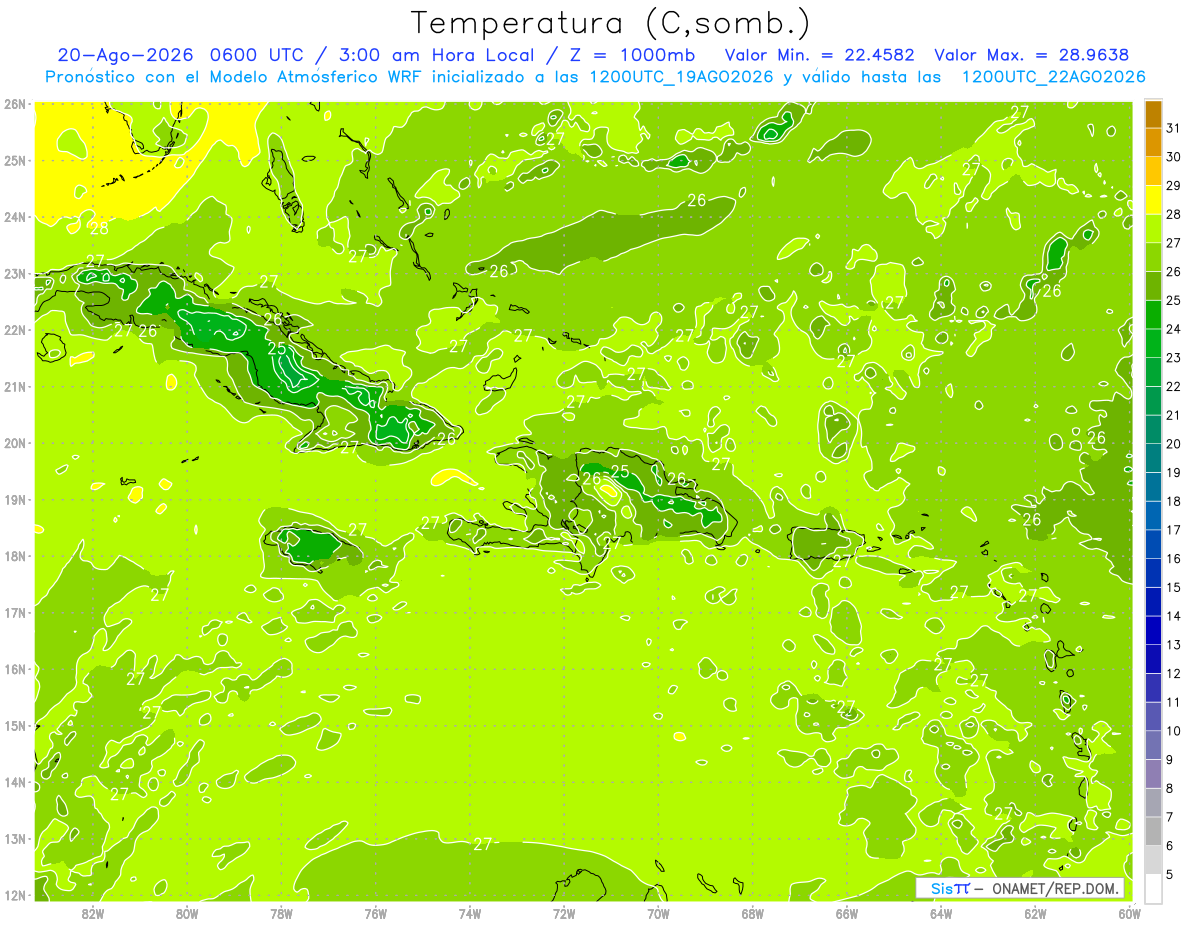This screenshot has height=927, width=1200.
Task: Click the 26N latitude axis label
Action: coord(14,103)
